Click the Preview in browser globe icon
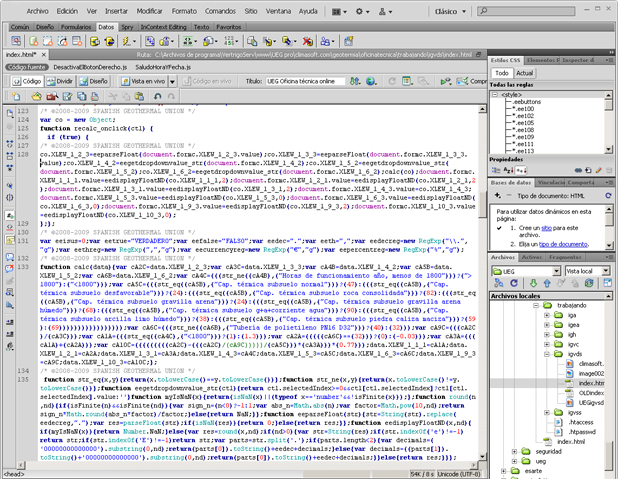Viewport: 618px width, 479px height. [371, 81]
